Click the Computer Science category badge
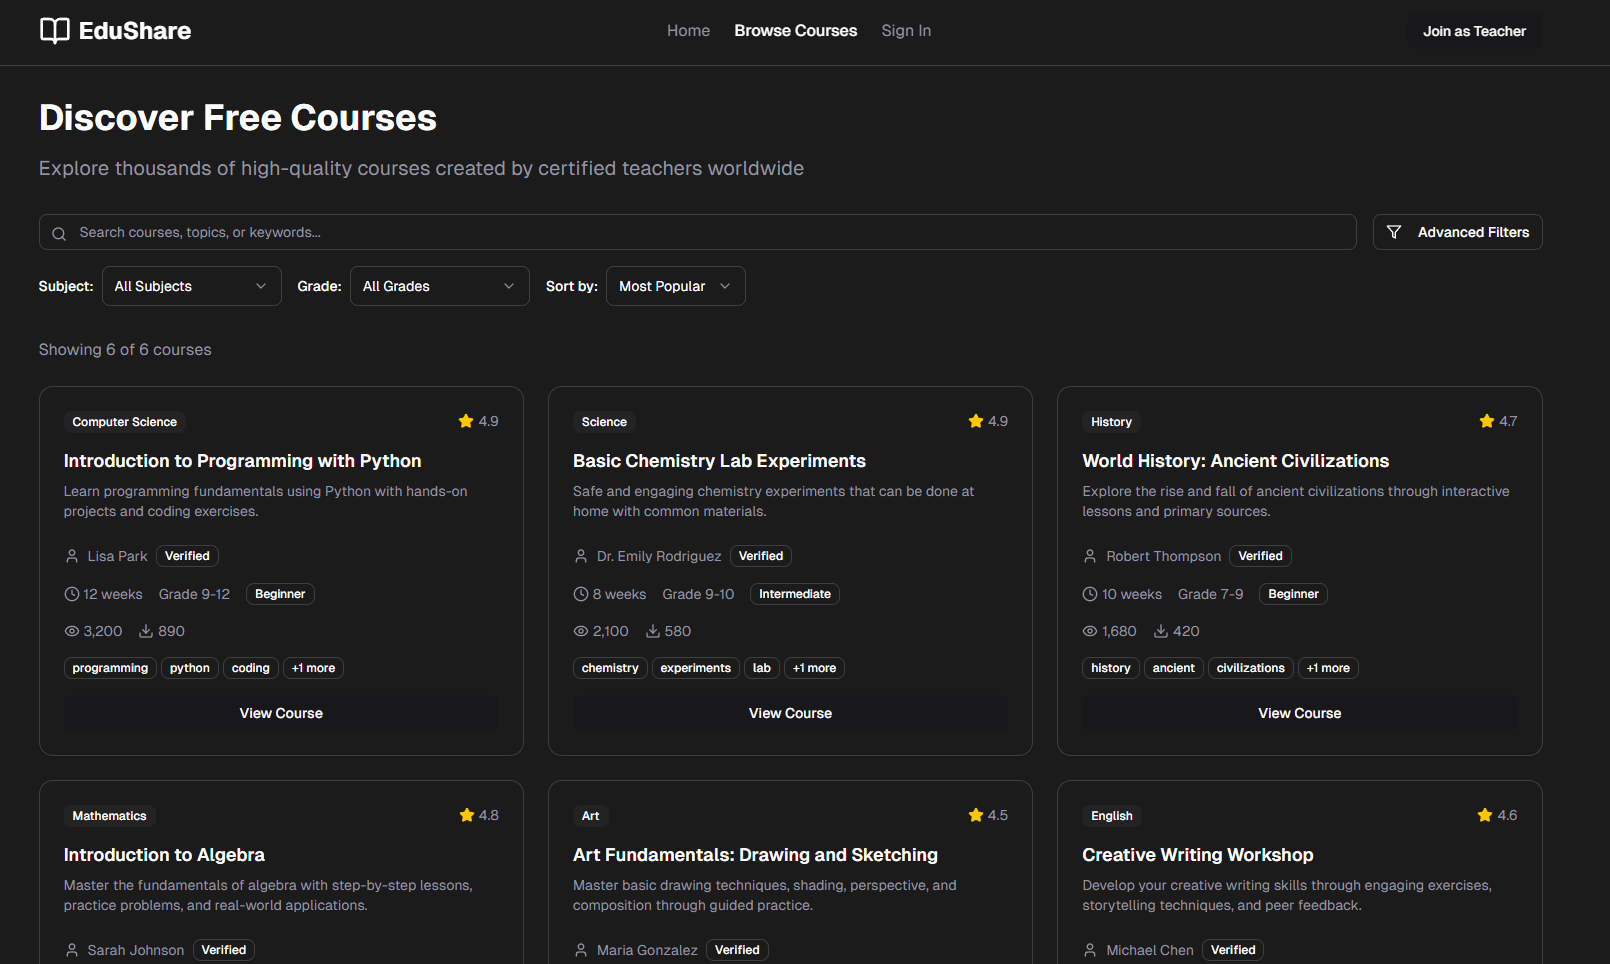The image size is (1610, 964). [x=125, y=422]
